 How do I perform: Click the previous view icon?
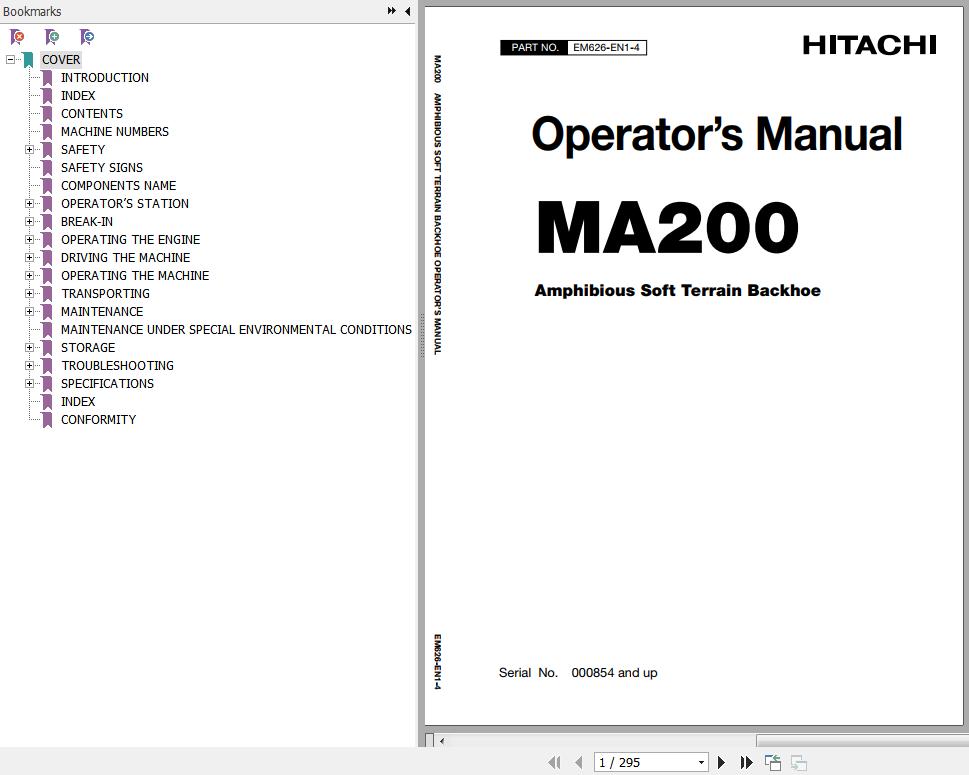[x=772, y=763]
